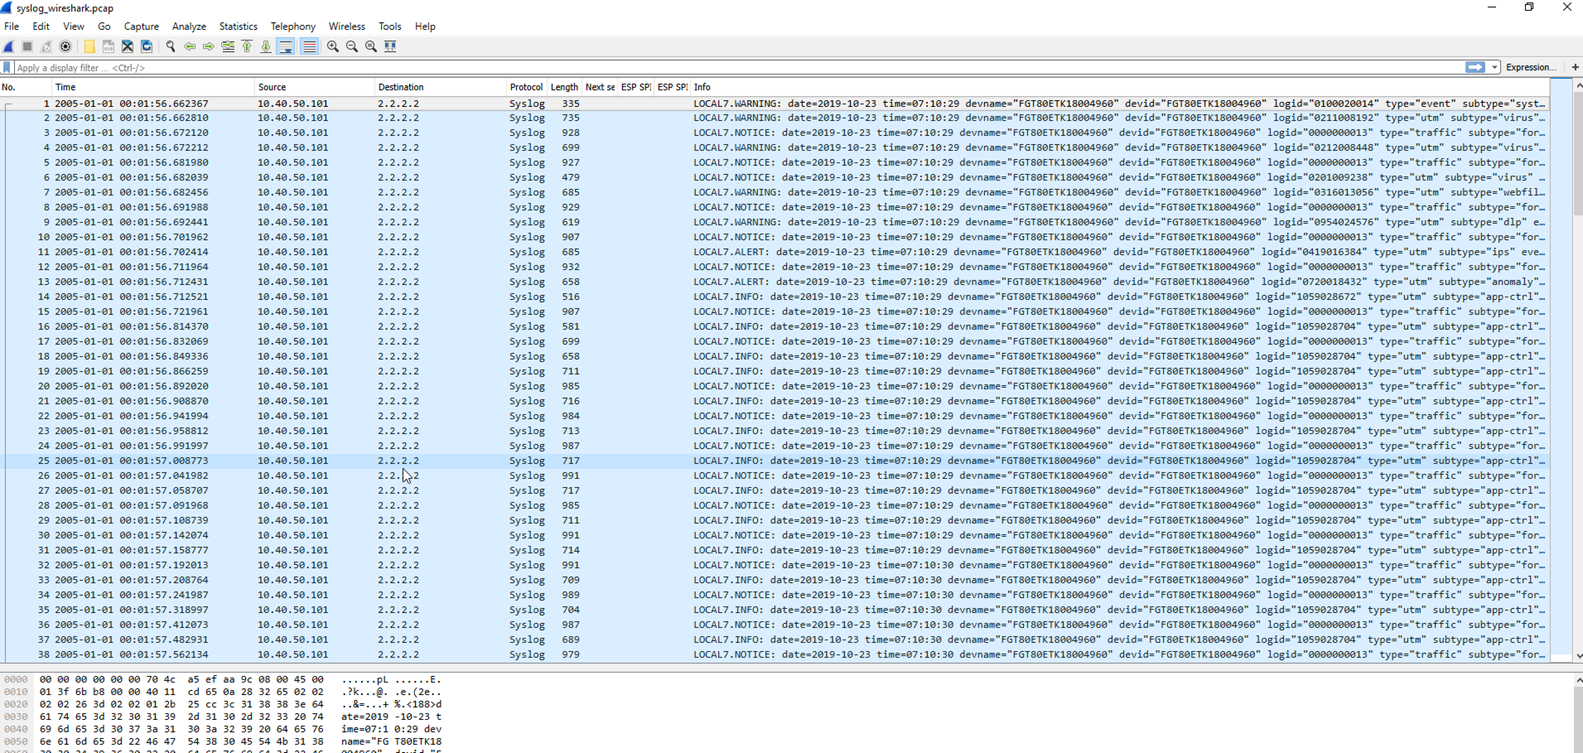Open the display filter history dropdown

tap(1495, 67)
